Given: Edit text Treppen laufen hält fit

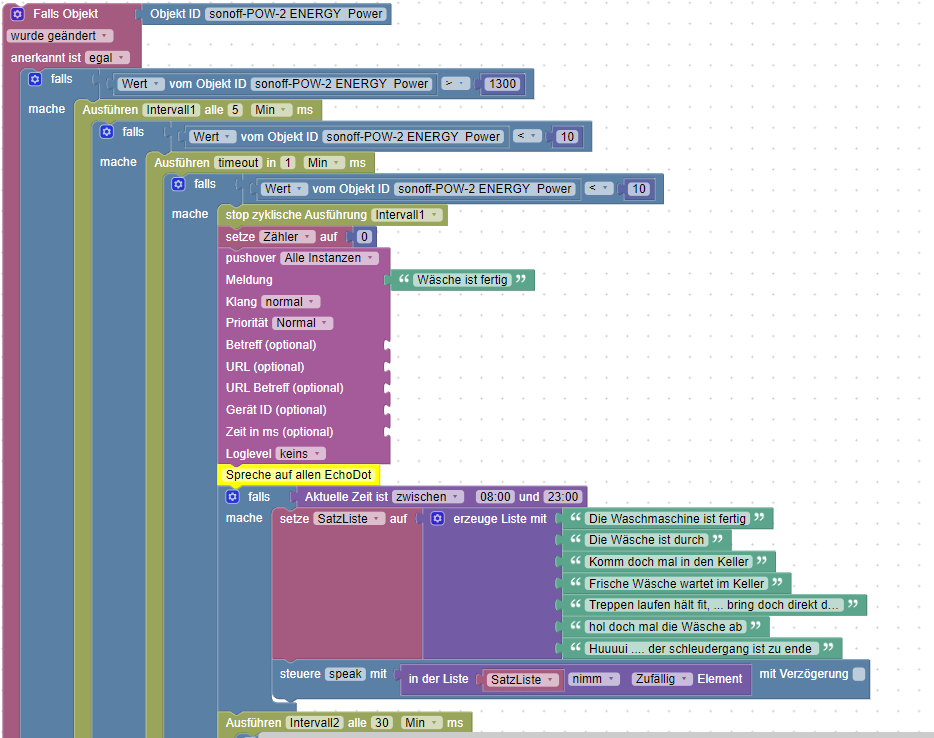Looking at the screenshot, I should [x=714, y=605].
